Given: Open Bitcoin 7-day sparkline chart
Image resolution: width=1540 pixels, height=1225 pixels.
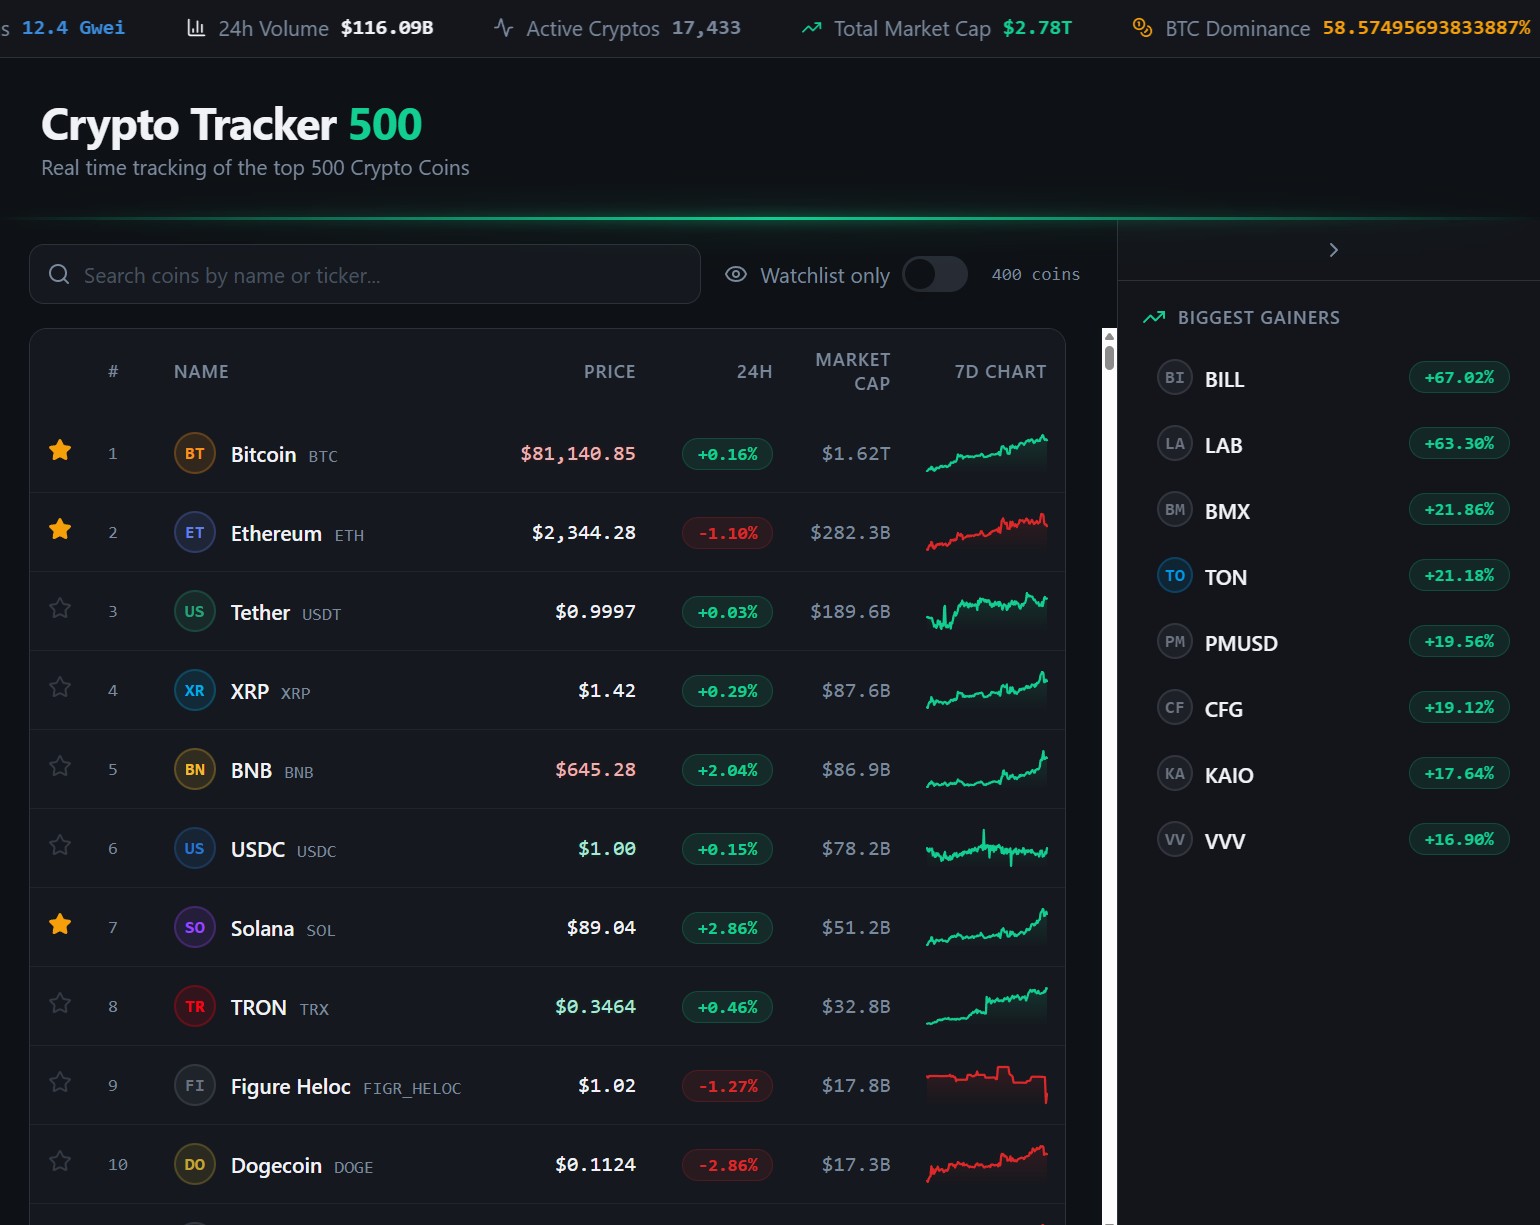Looking at the screenshot, I should pyautogui.click(x=987, y=453).
